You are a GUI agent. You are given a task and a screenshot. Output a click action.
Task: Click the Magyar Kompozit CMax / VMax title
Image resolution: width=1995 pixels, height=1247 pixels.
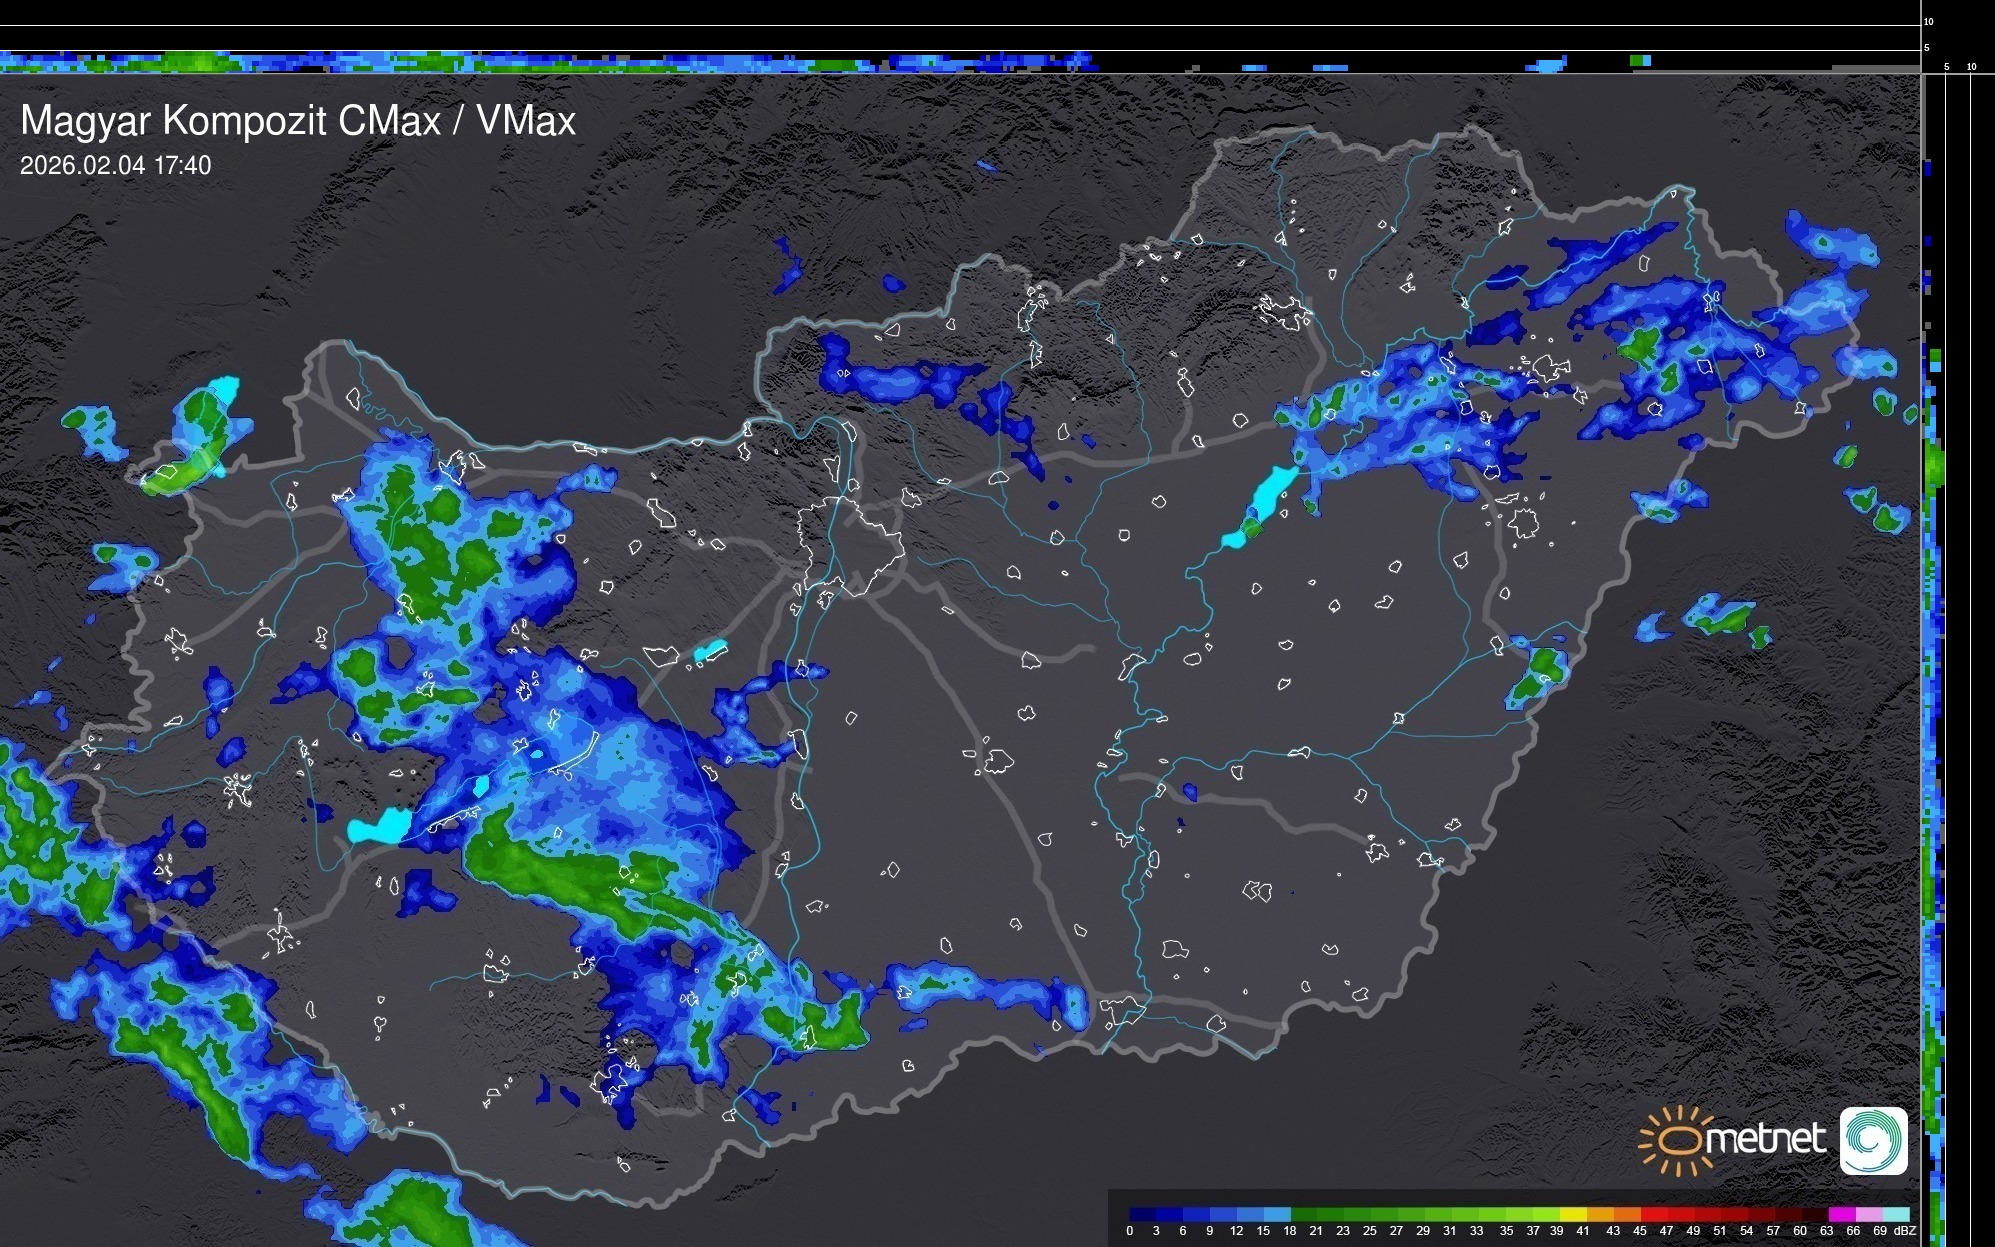tap(298, 121)
